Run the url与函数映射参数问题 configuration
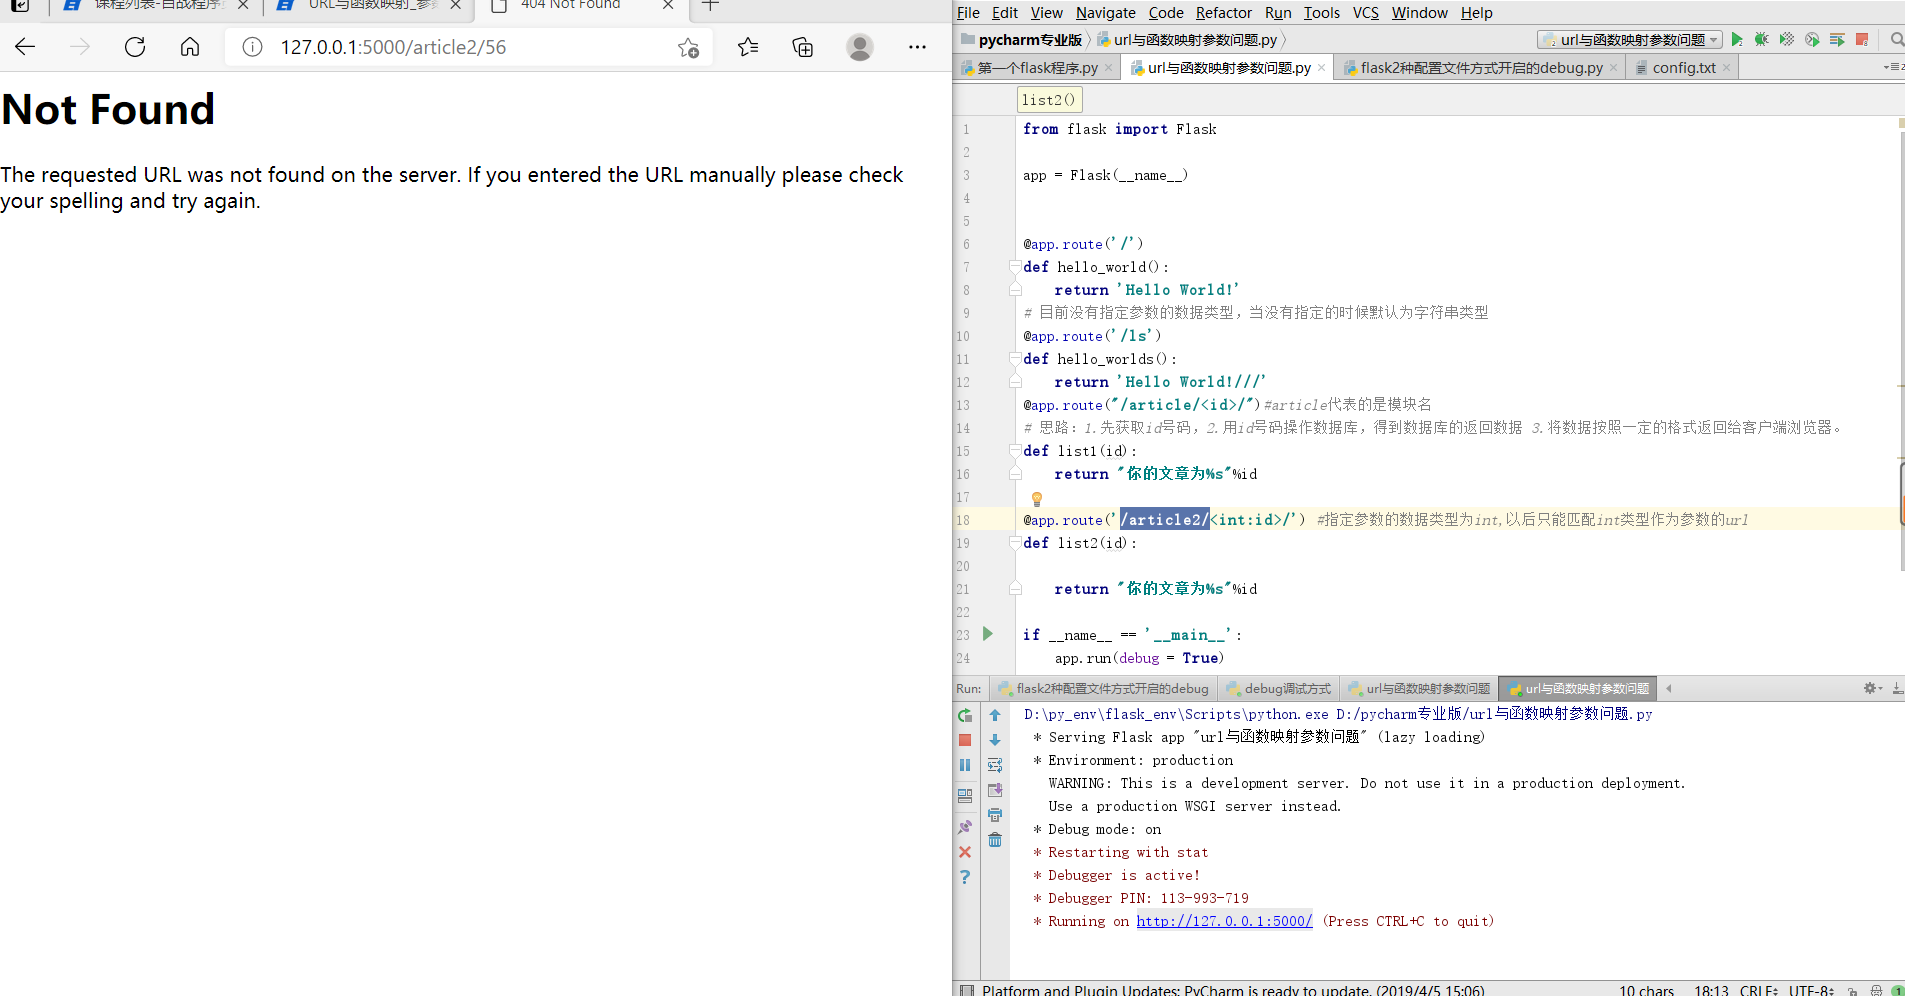The width and height of the screenshot is (1905, 996). click(1737, 39)
